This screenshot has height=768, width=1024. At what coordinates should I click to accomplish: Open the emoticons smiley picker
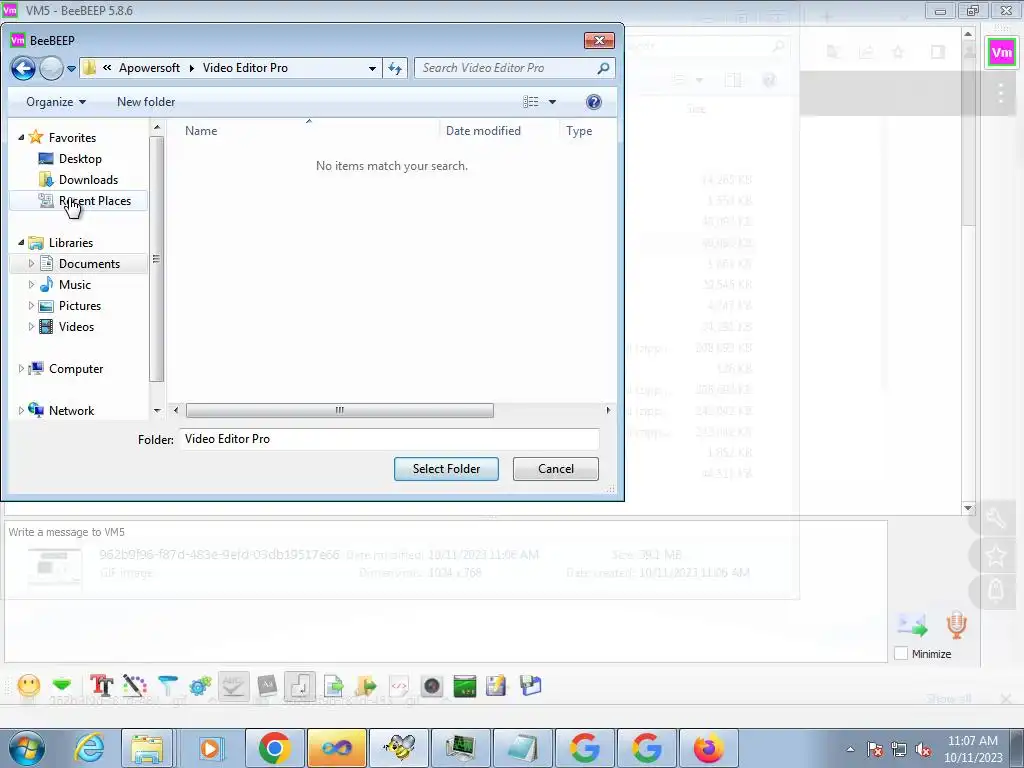[x=29, y=686]
